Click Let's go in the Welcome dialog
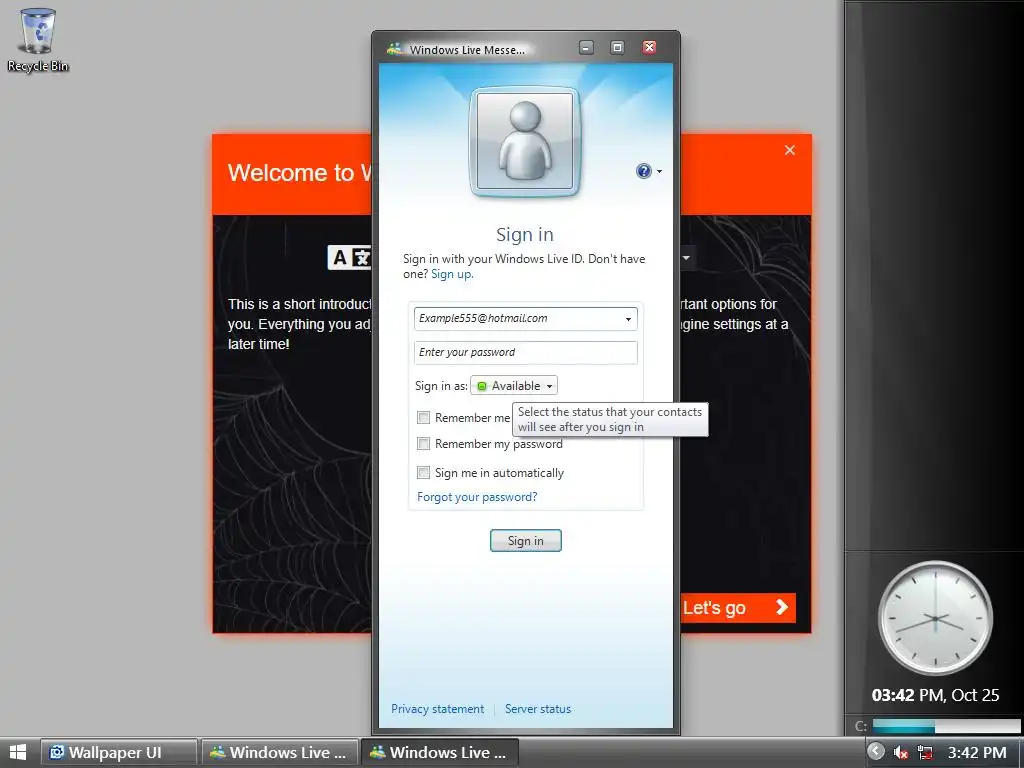Image resolution: width=1024 pixels, height=768 pixels. click(x=738, y=608)
